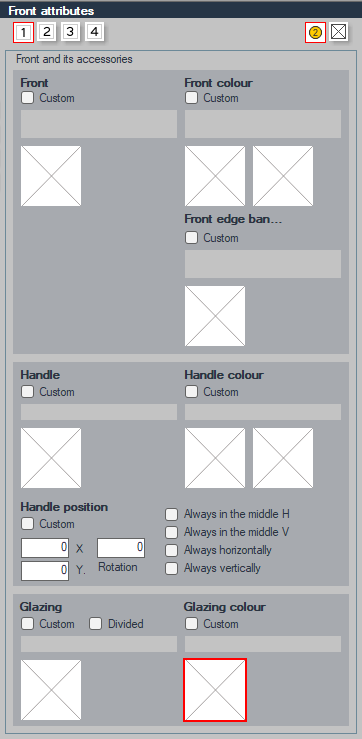Check Always vertically option
362x739 pixels.
click(172, 568)
